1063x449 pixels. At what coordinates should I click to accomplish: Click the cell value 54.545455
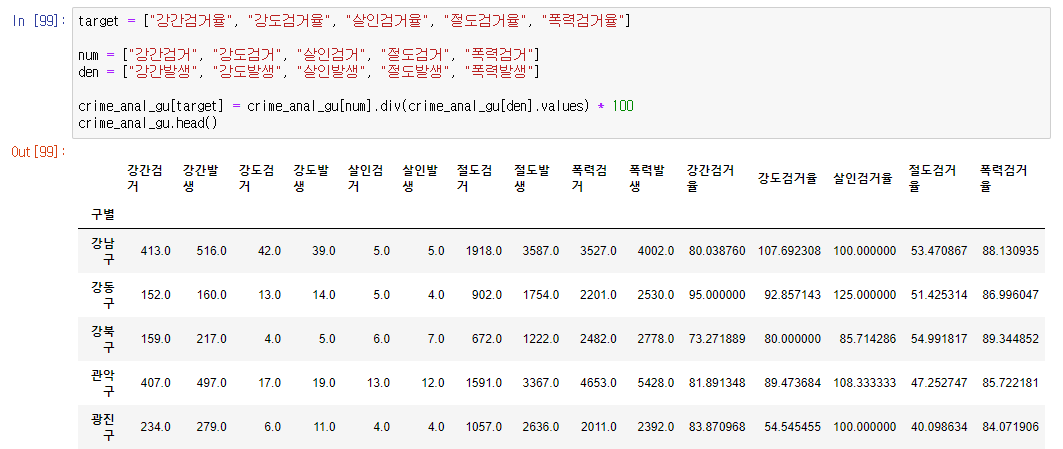point(792,427)
